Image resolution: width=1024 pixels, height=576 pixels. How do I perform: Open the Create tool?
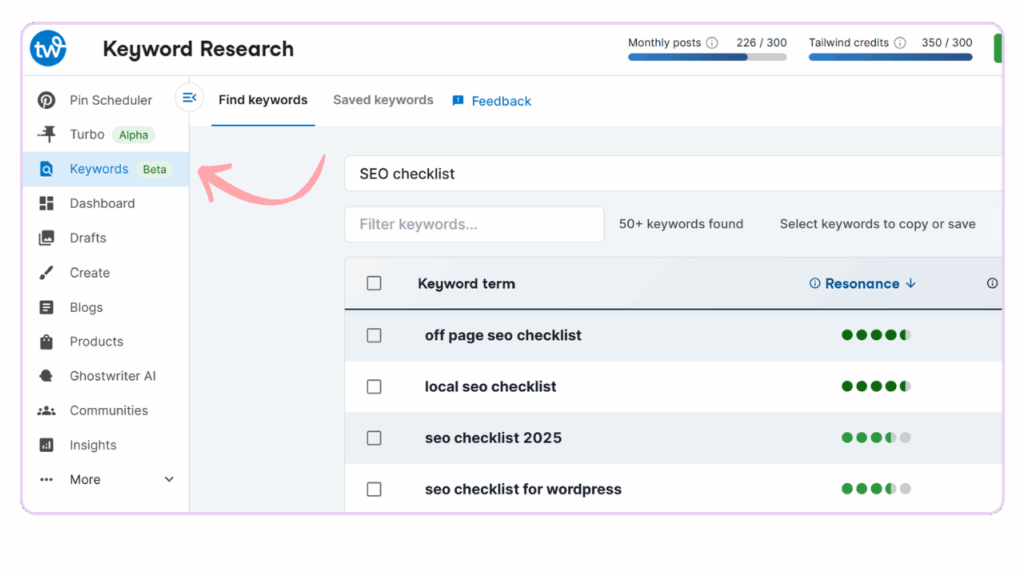[x=89, y=272]
